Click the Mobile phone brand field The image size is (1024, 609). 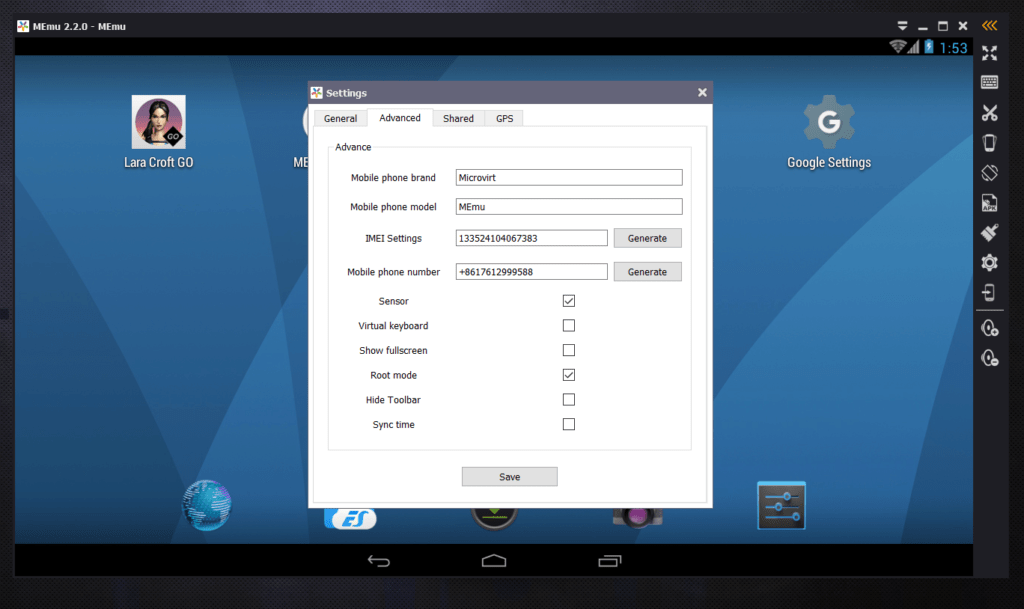(x=569, y=178)
